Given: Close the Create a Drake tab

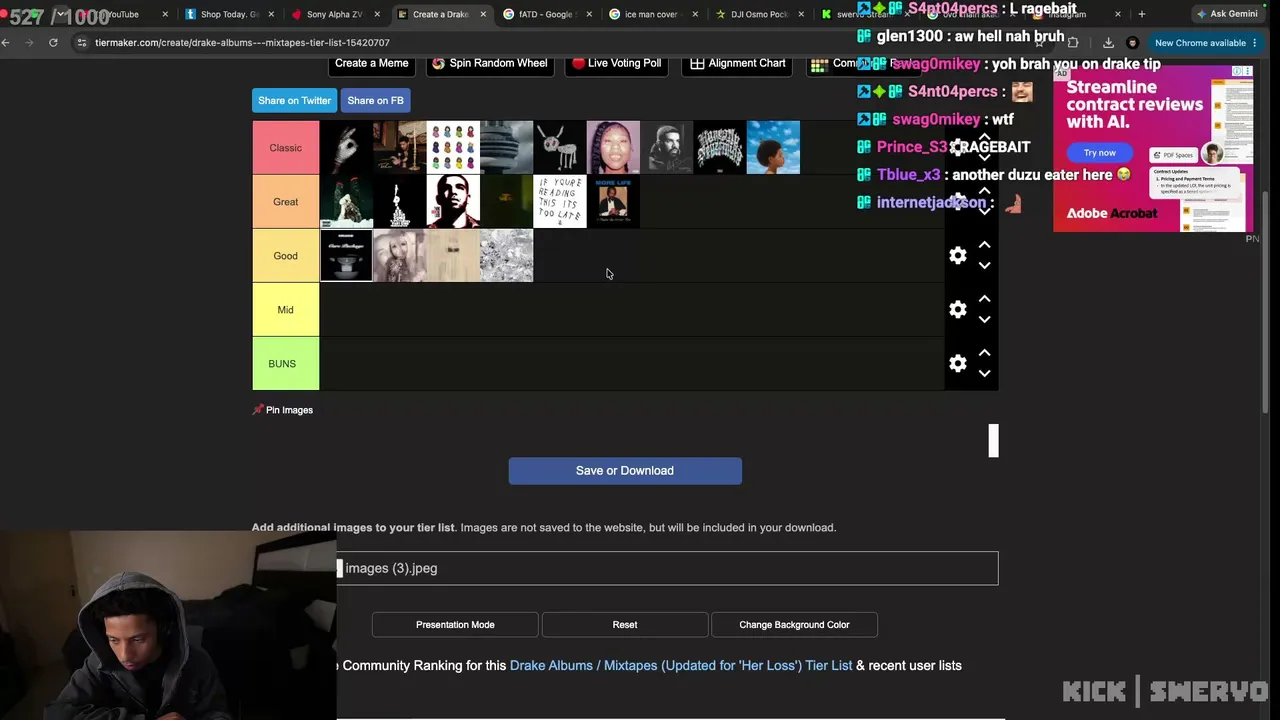Looking at the screenshot, I should point(484,15).
